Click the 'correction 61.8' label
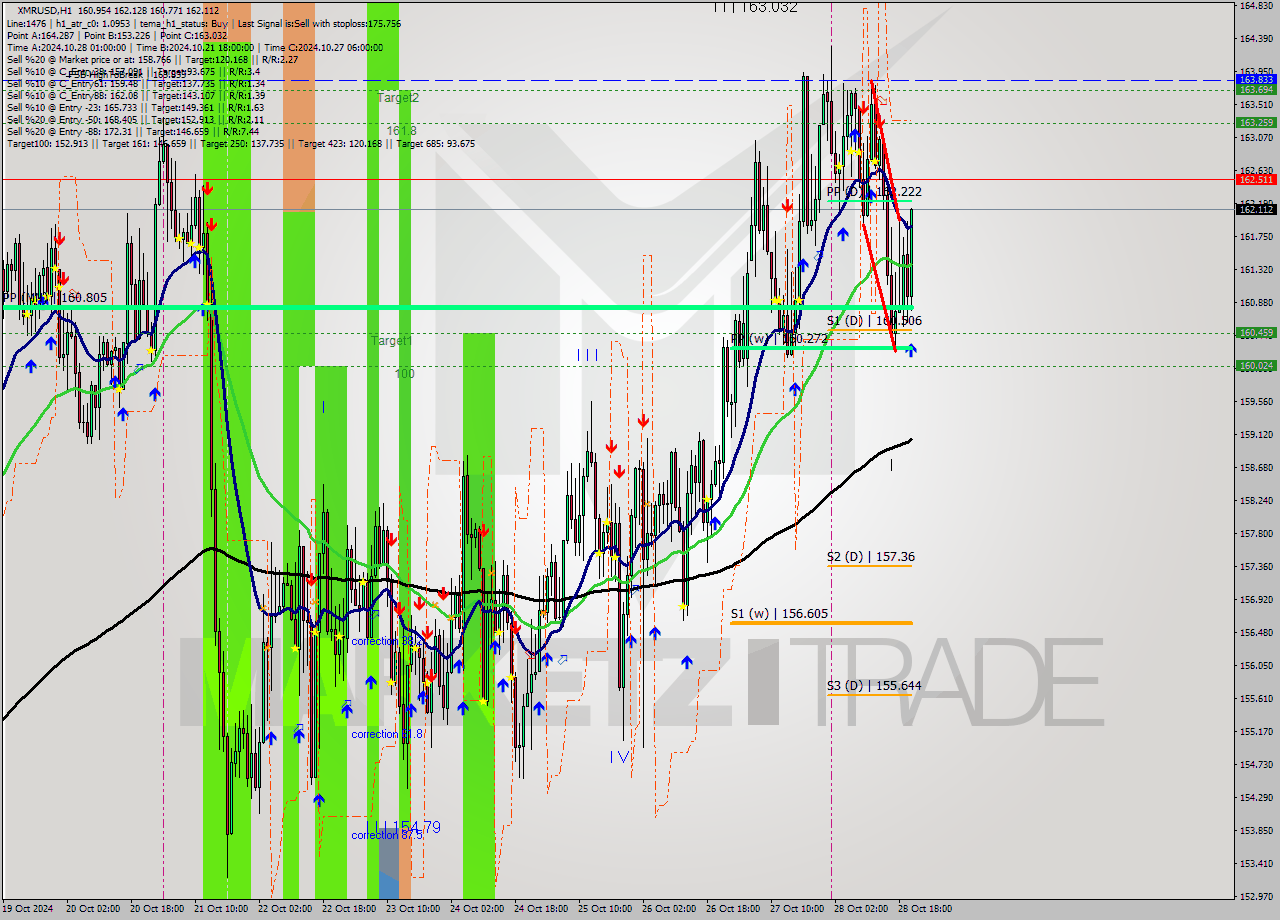 [387, 734]
